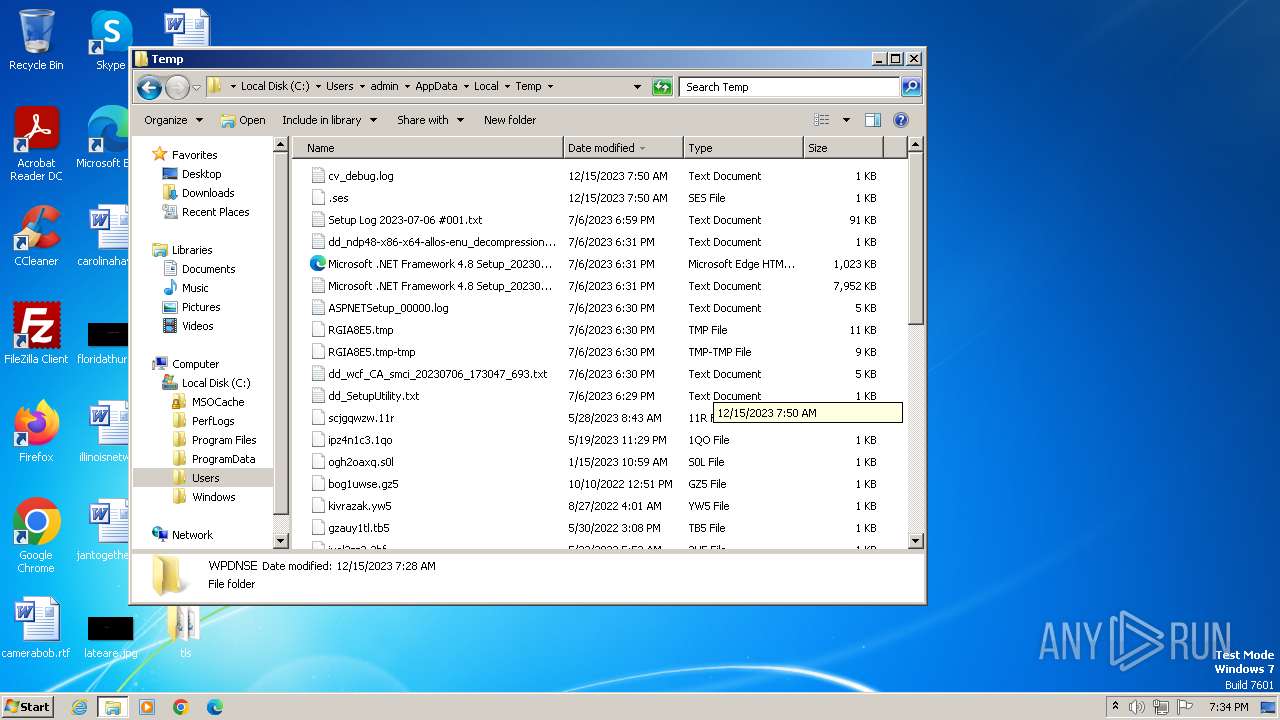Open Windows Media Player taskbar icon

pyautogui.click(x=147, y=707)
